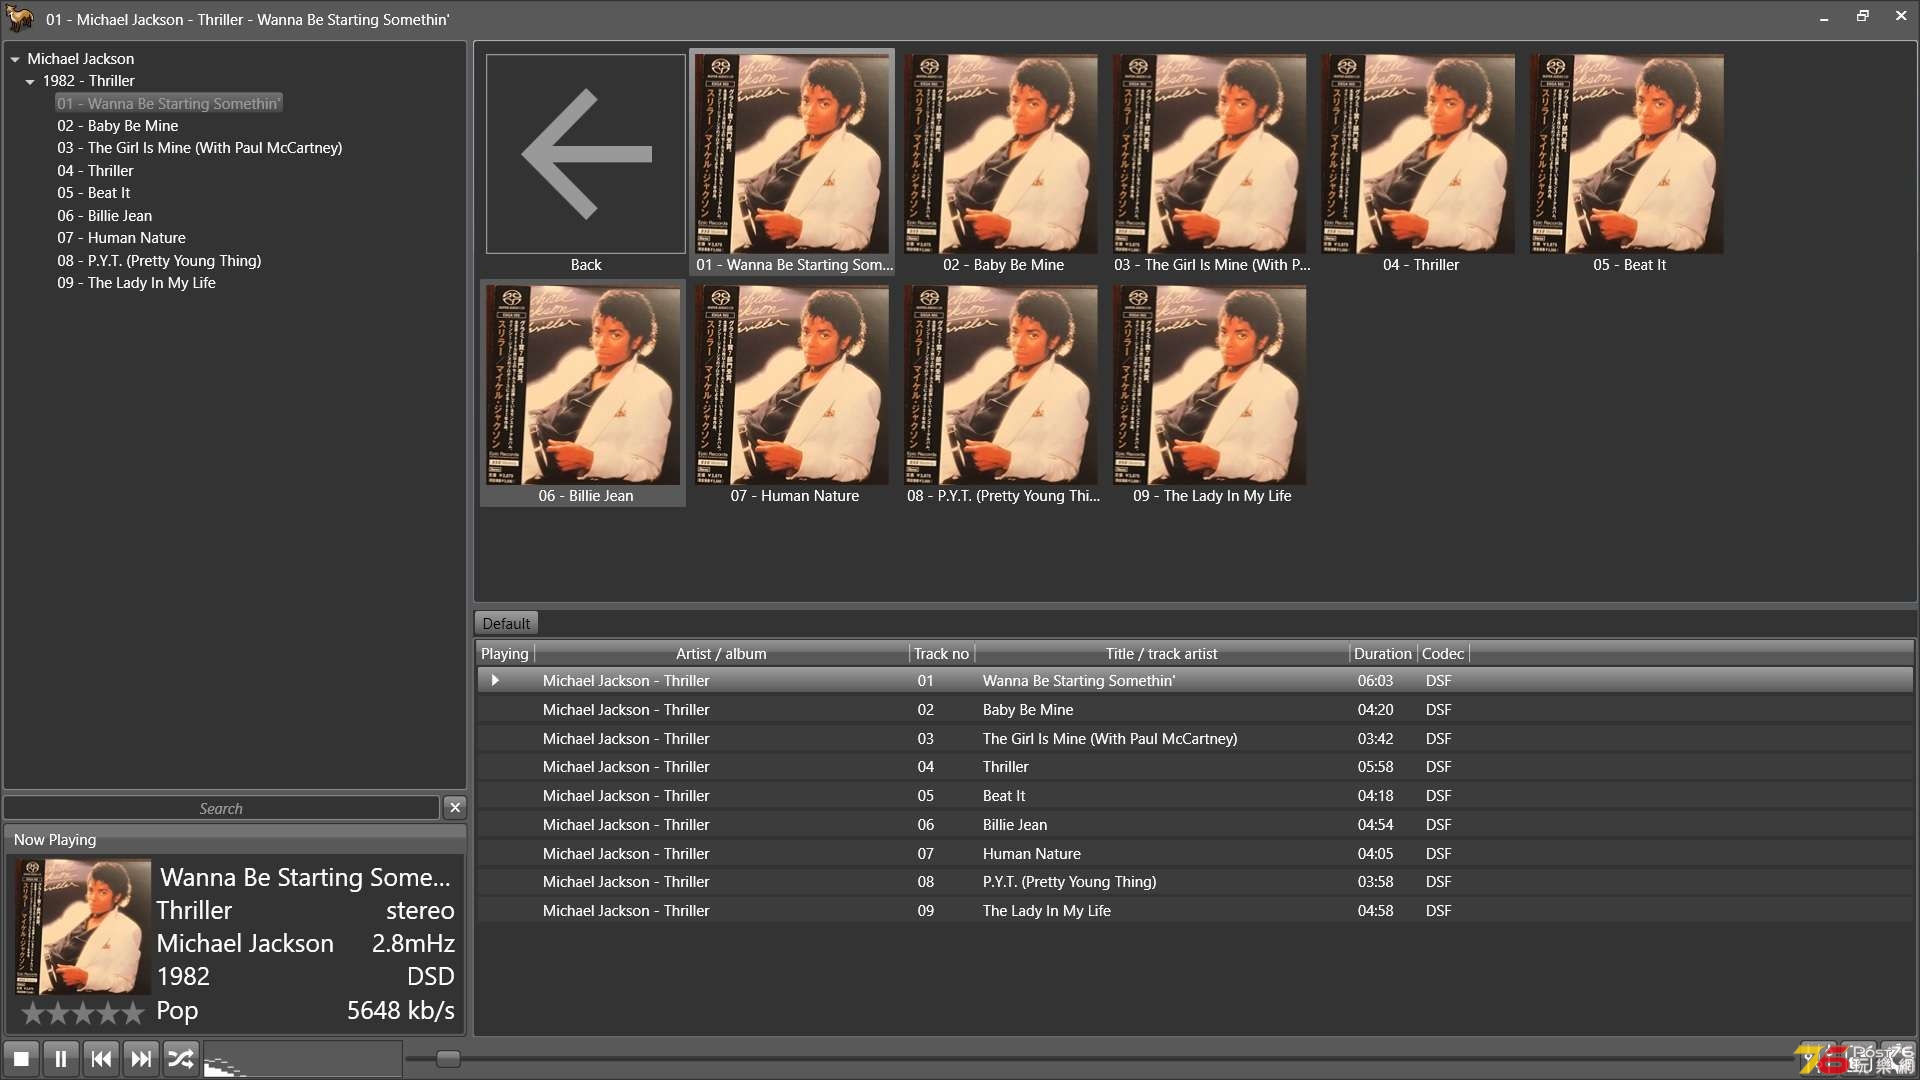Click the application icon in title bar

20,18
